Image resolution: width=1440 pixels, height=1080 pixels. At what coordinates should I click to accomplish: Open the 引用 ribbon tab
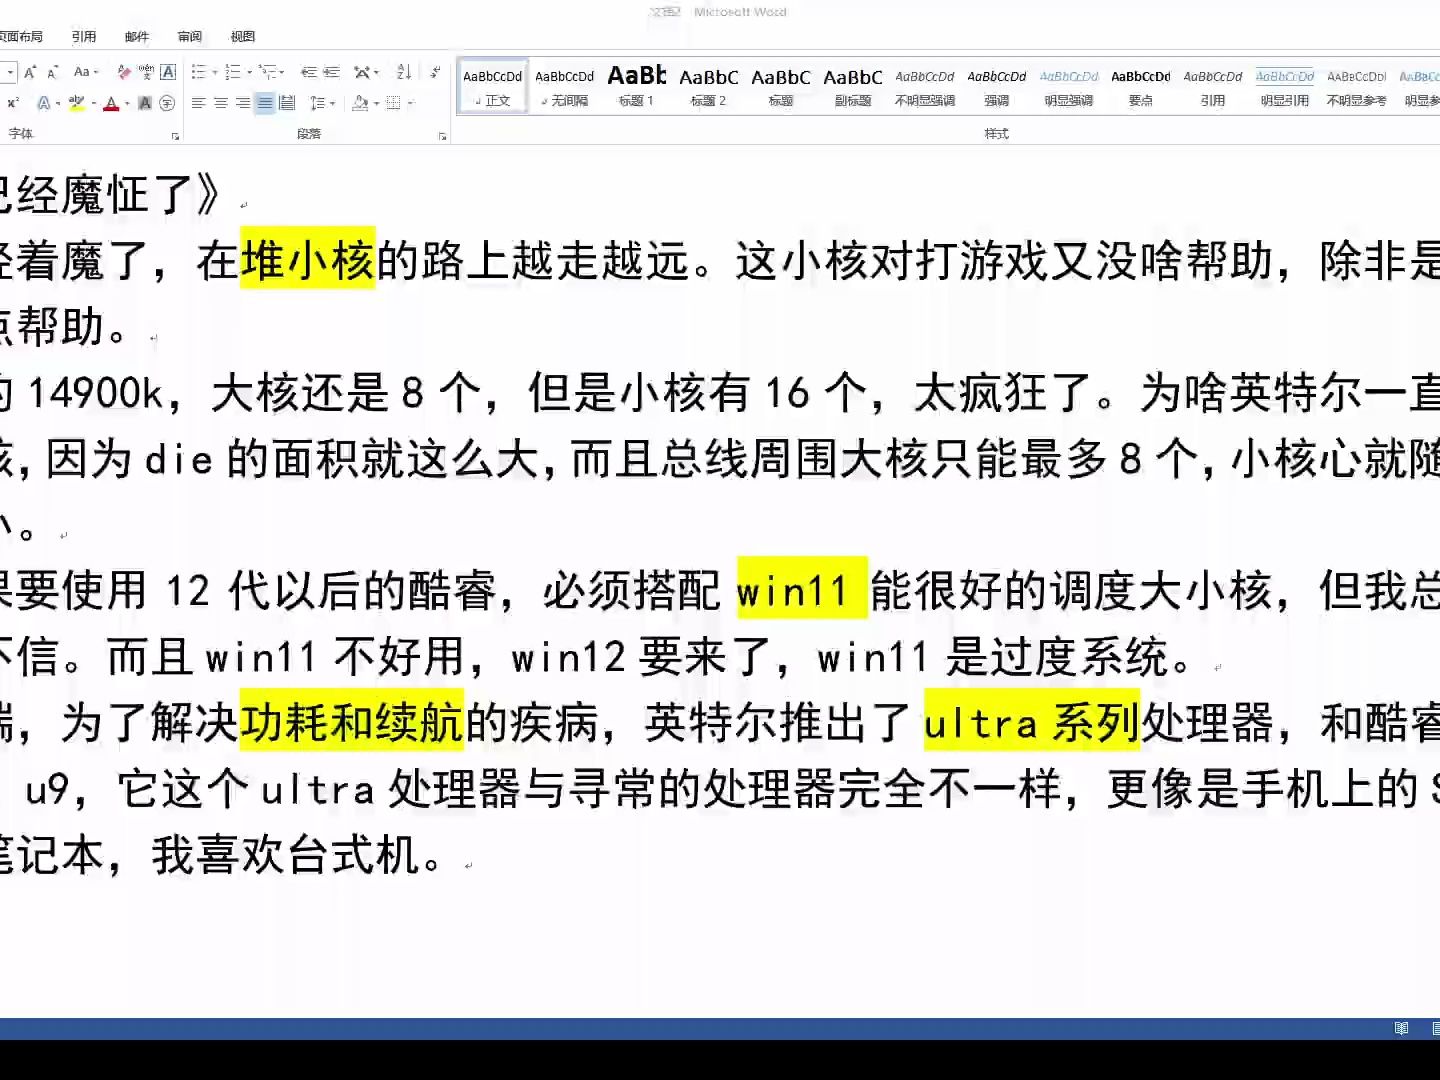[84, 36]
